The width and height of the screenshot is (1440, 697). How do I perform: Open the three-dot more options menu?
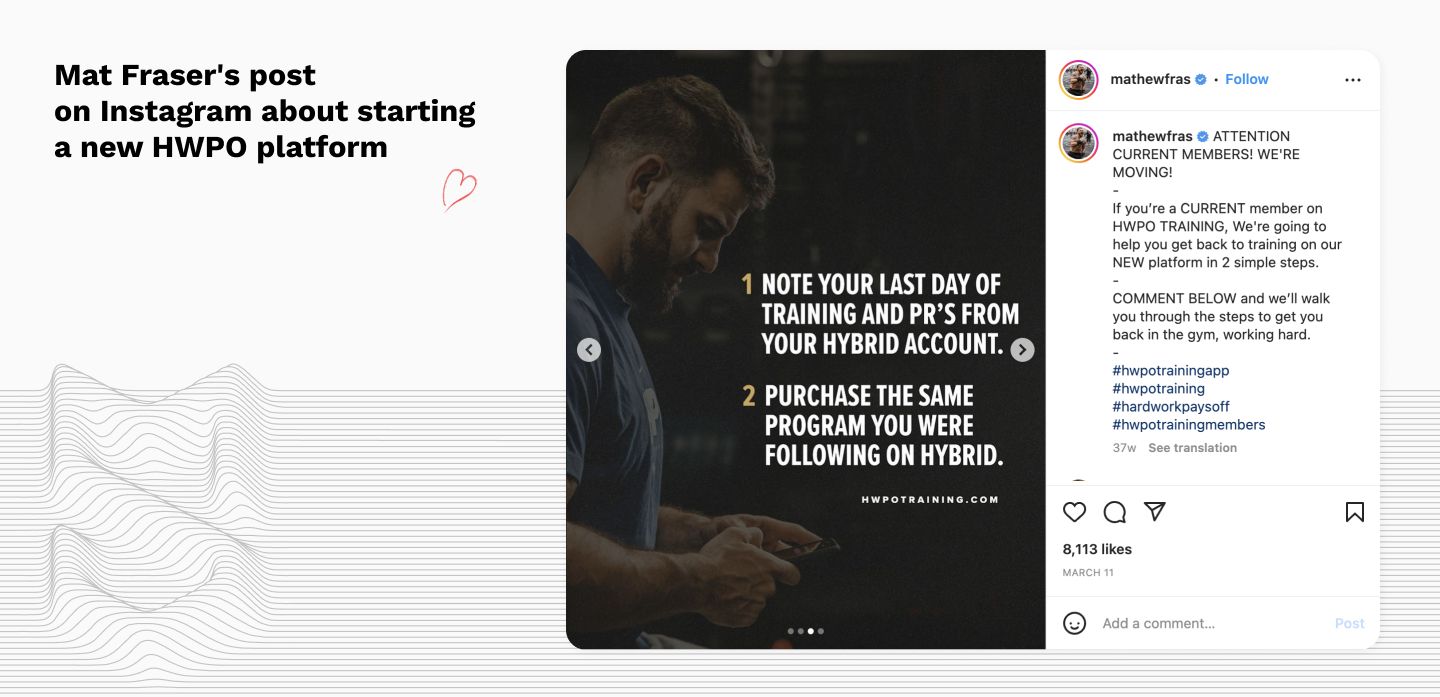tap(1353, 80)
